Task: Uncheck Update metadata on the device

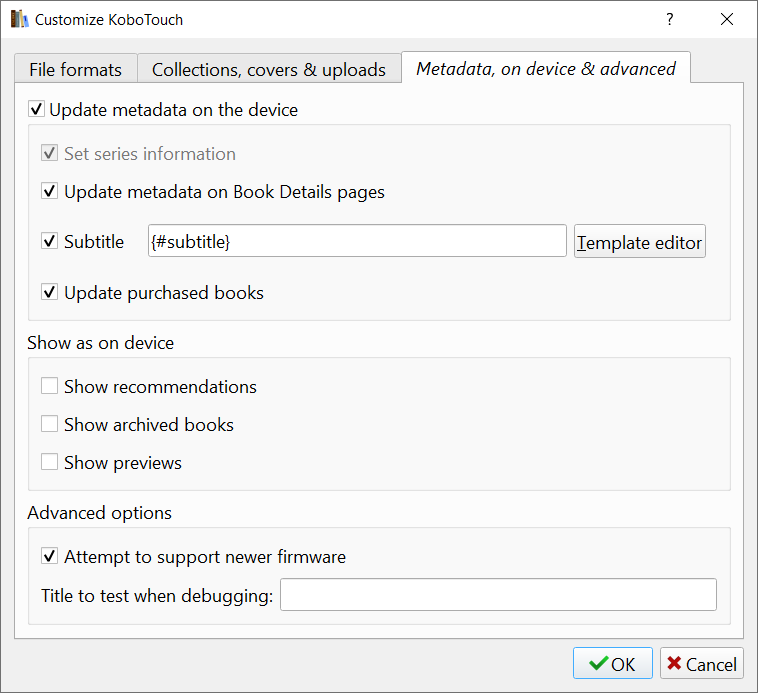Action: (x=37, y=110)
